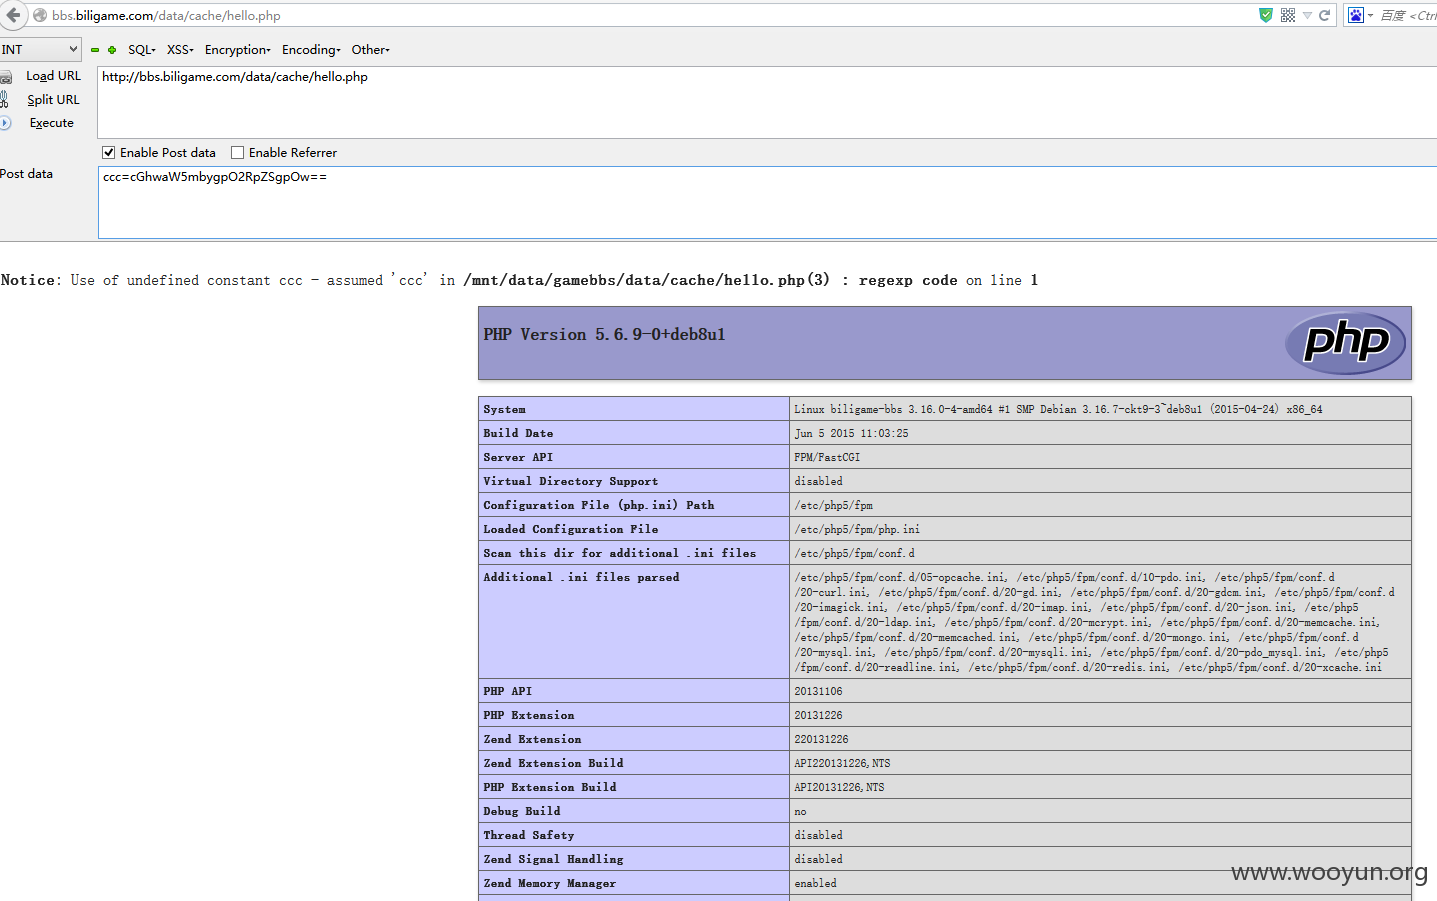Open the Encryption menu

tap(238, 50)
